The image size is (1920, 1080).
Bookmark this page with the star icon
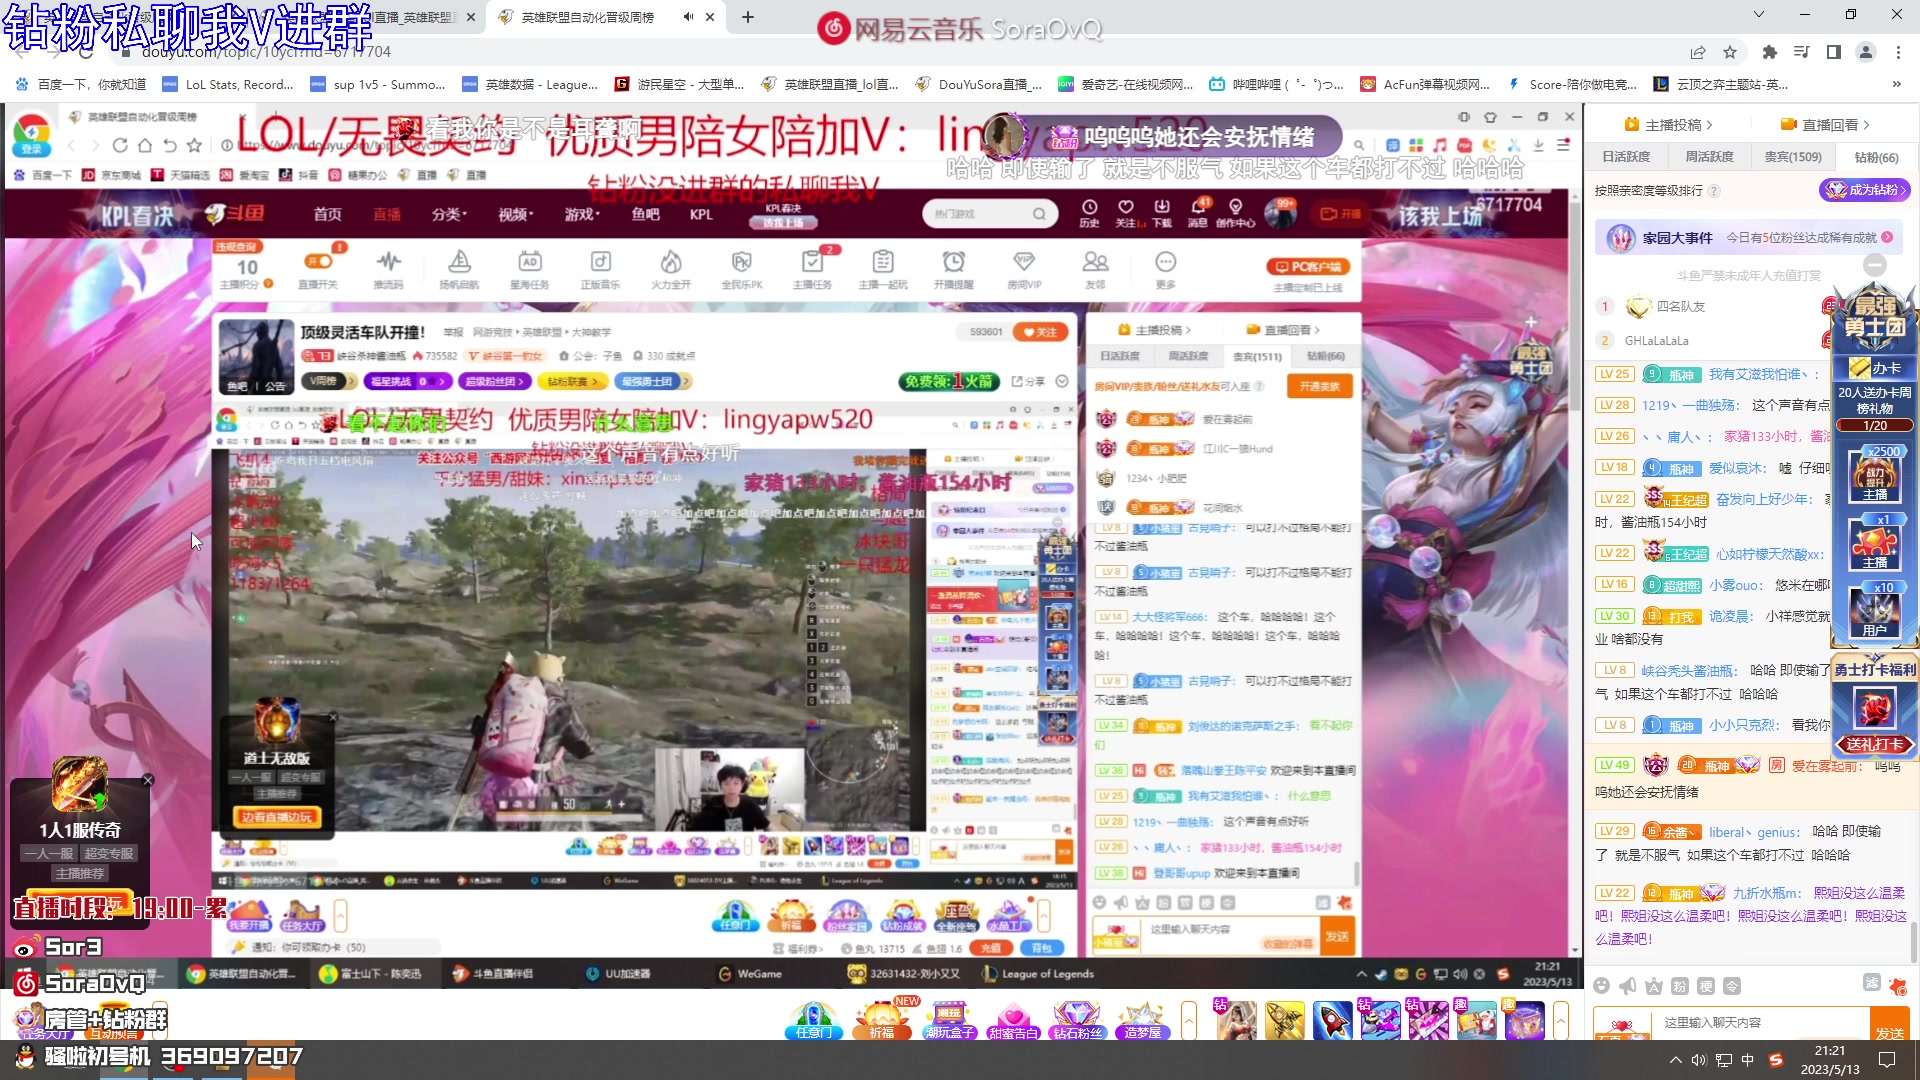click(1730, 52)
